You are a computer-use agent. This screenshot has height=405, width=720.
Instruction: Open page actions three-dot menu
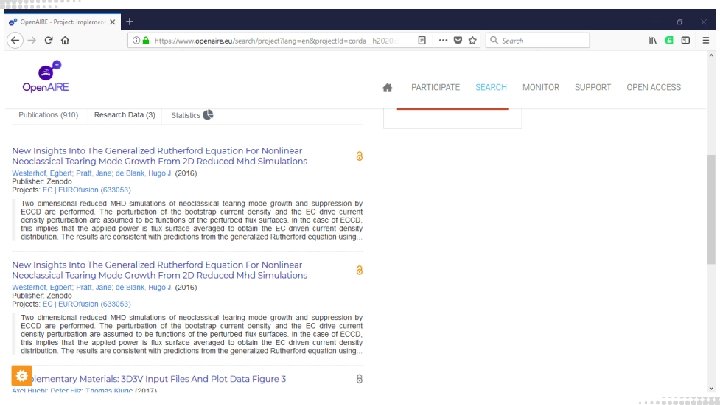click(x=443, y=40)
